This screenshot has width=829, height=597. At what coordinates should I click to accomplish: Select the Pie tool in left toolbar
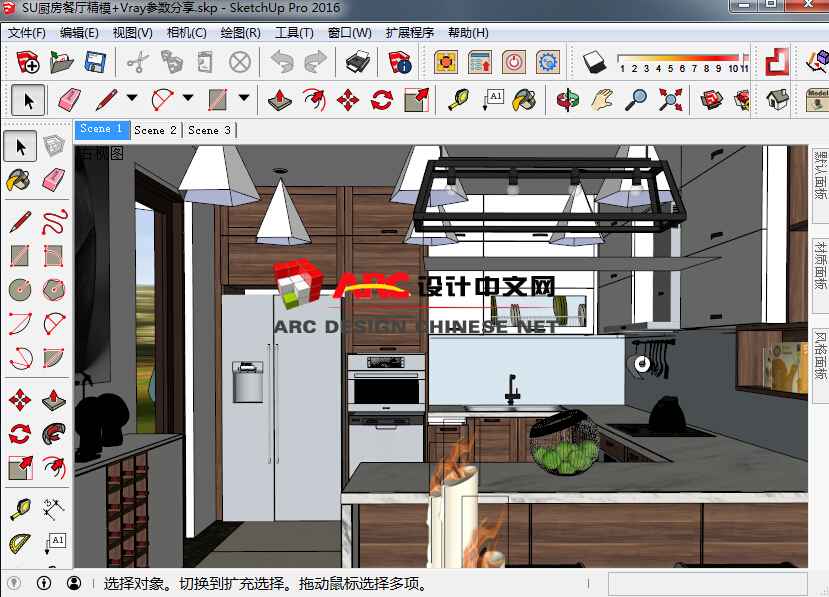pyautogui.click(x=53, y=357)
